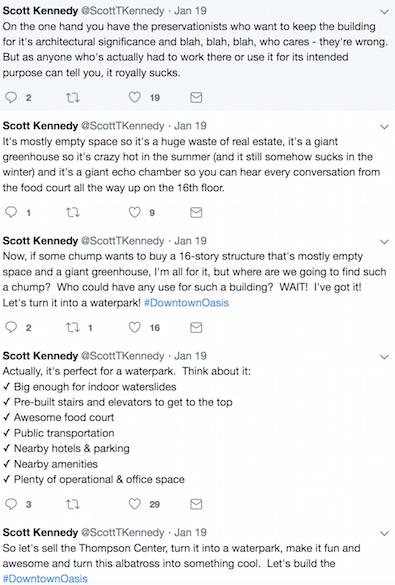395x585 pixels.
Task: Like the 'echo chamber' tweet with 9 likes
Action: [135, 212]
